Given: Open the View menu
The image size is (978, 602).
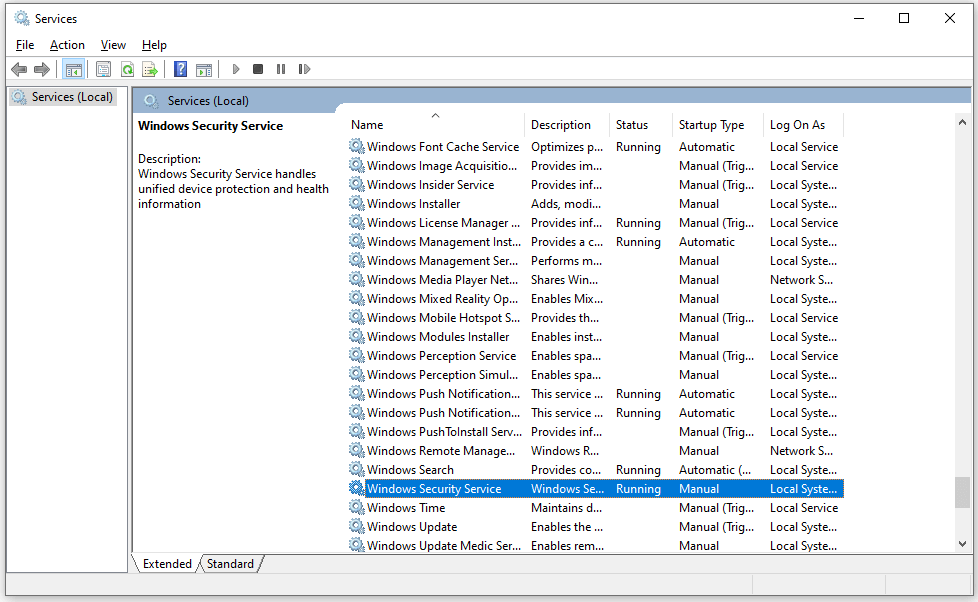Looking at the screenshot, I should click(x=113, y=45).
